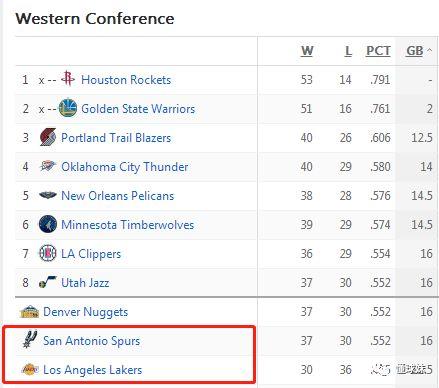Click the Minnesota Timberwolves logo

(48, 224)
